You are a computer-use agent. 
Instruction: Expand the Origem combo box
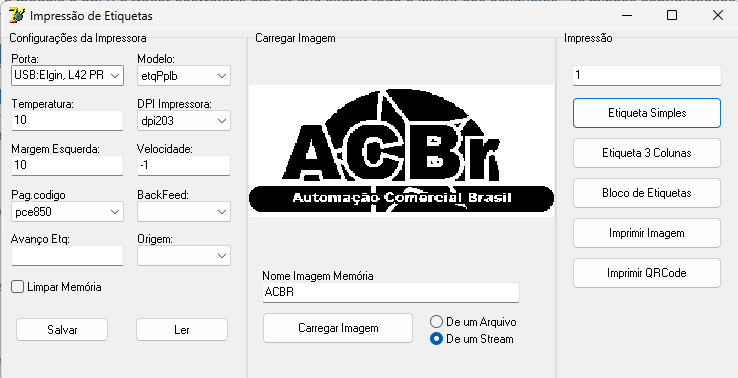pos(184,256)
